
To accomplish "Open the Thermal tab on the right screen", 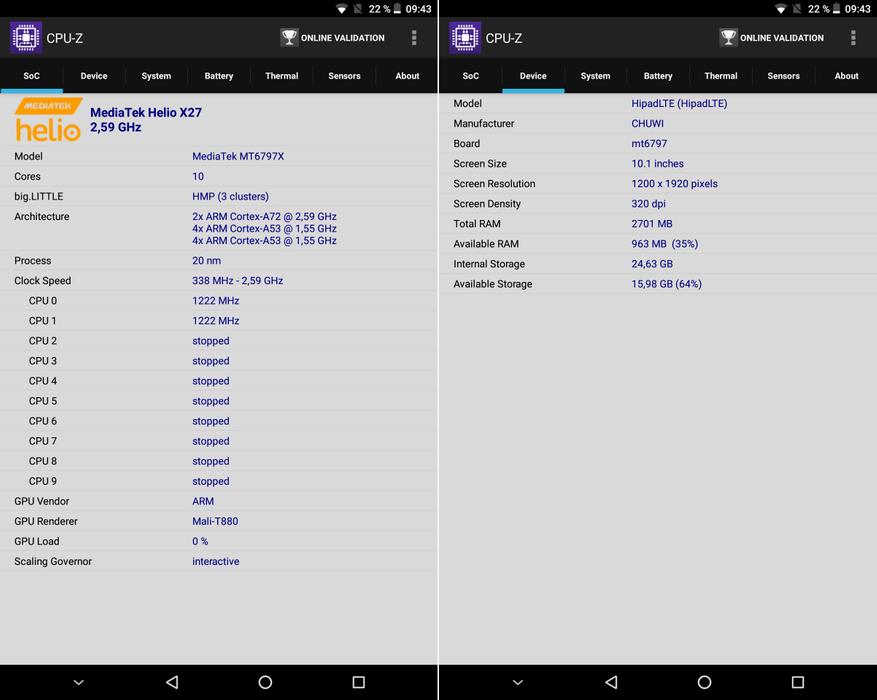I will tap(720, 76).
